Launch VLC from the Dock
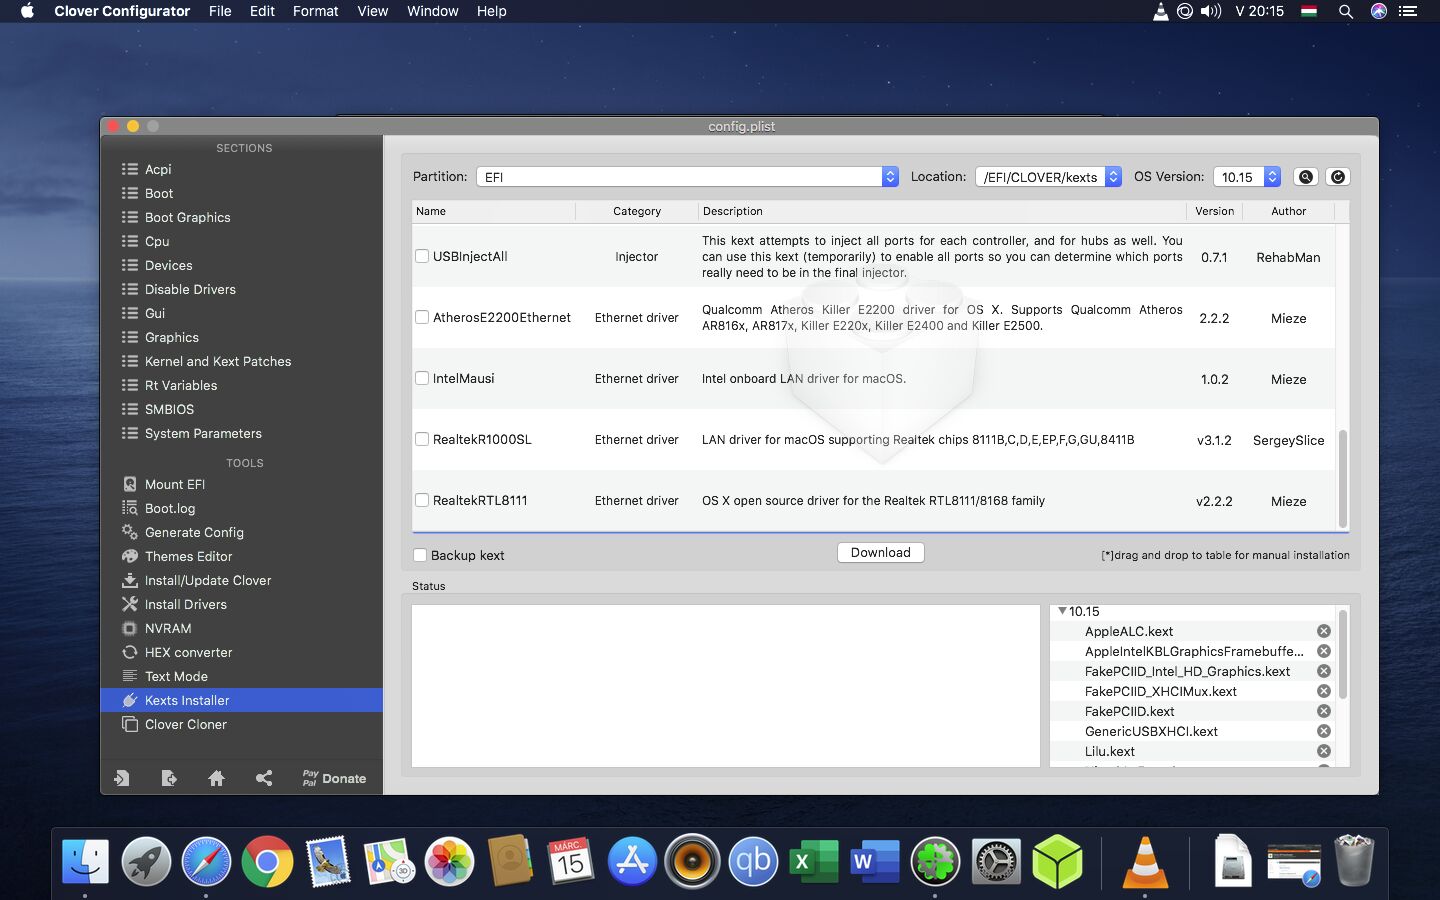The height and width of the screenshot is (900, 1440). point(1145,861)
